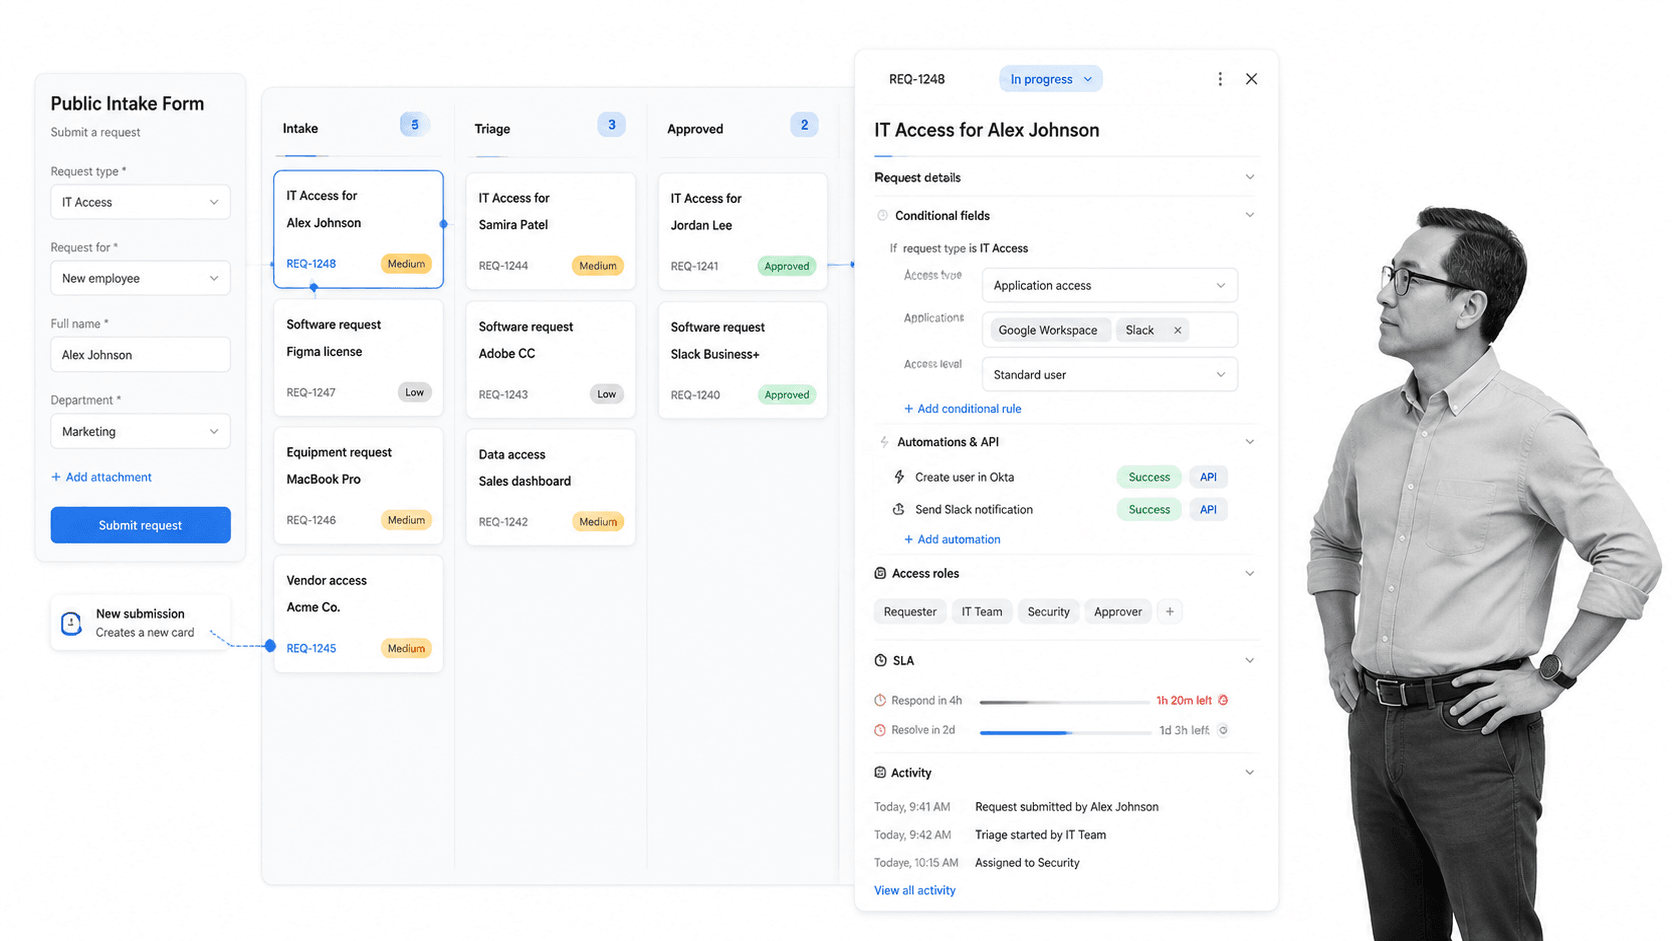Click the Add attachment link
1672x941 pixels.
(101, 477)
